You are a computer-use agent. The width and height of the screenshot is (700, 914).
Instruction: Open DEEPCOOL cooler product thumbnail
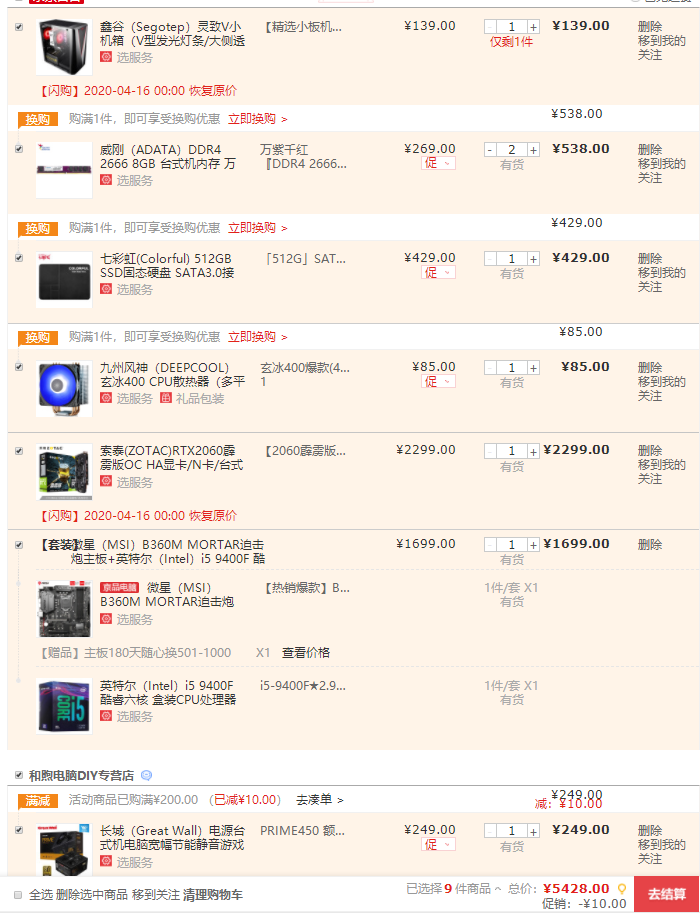64,388
